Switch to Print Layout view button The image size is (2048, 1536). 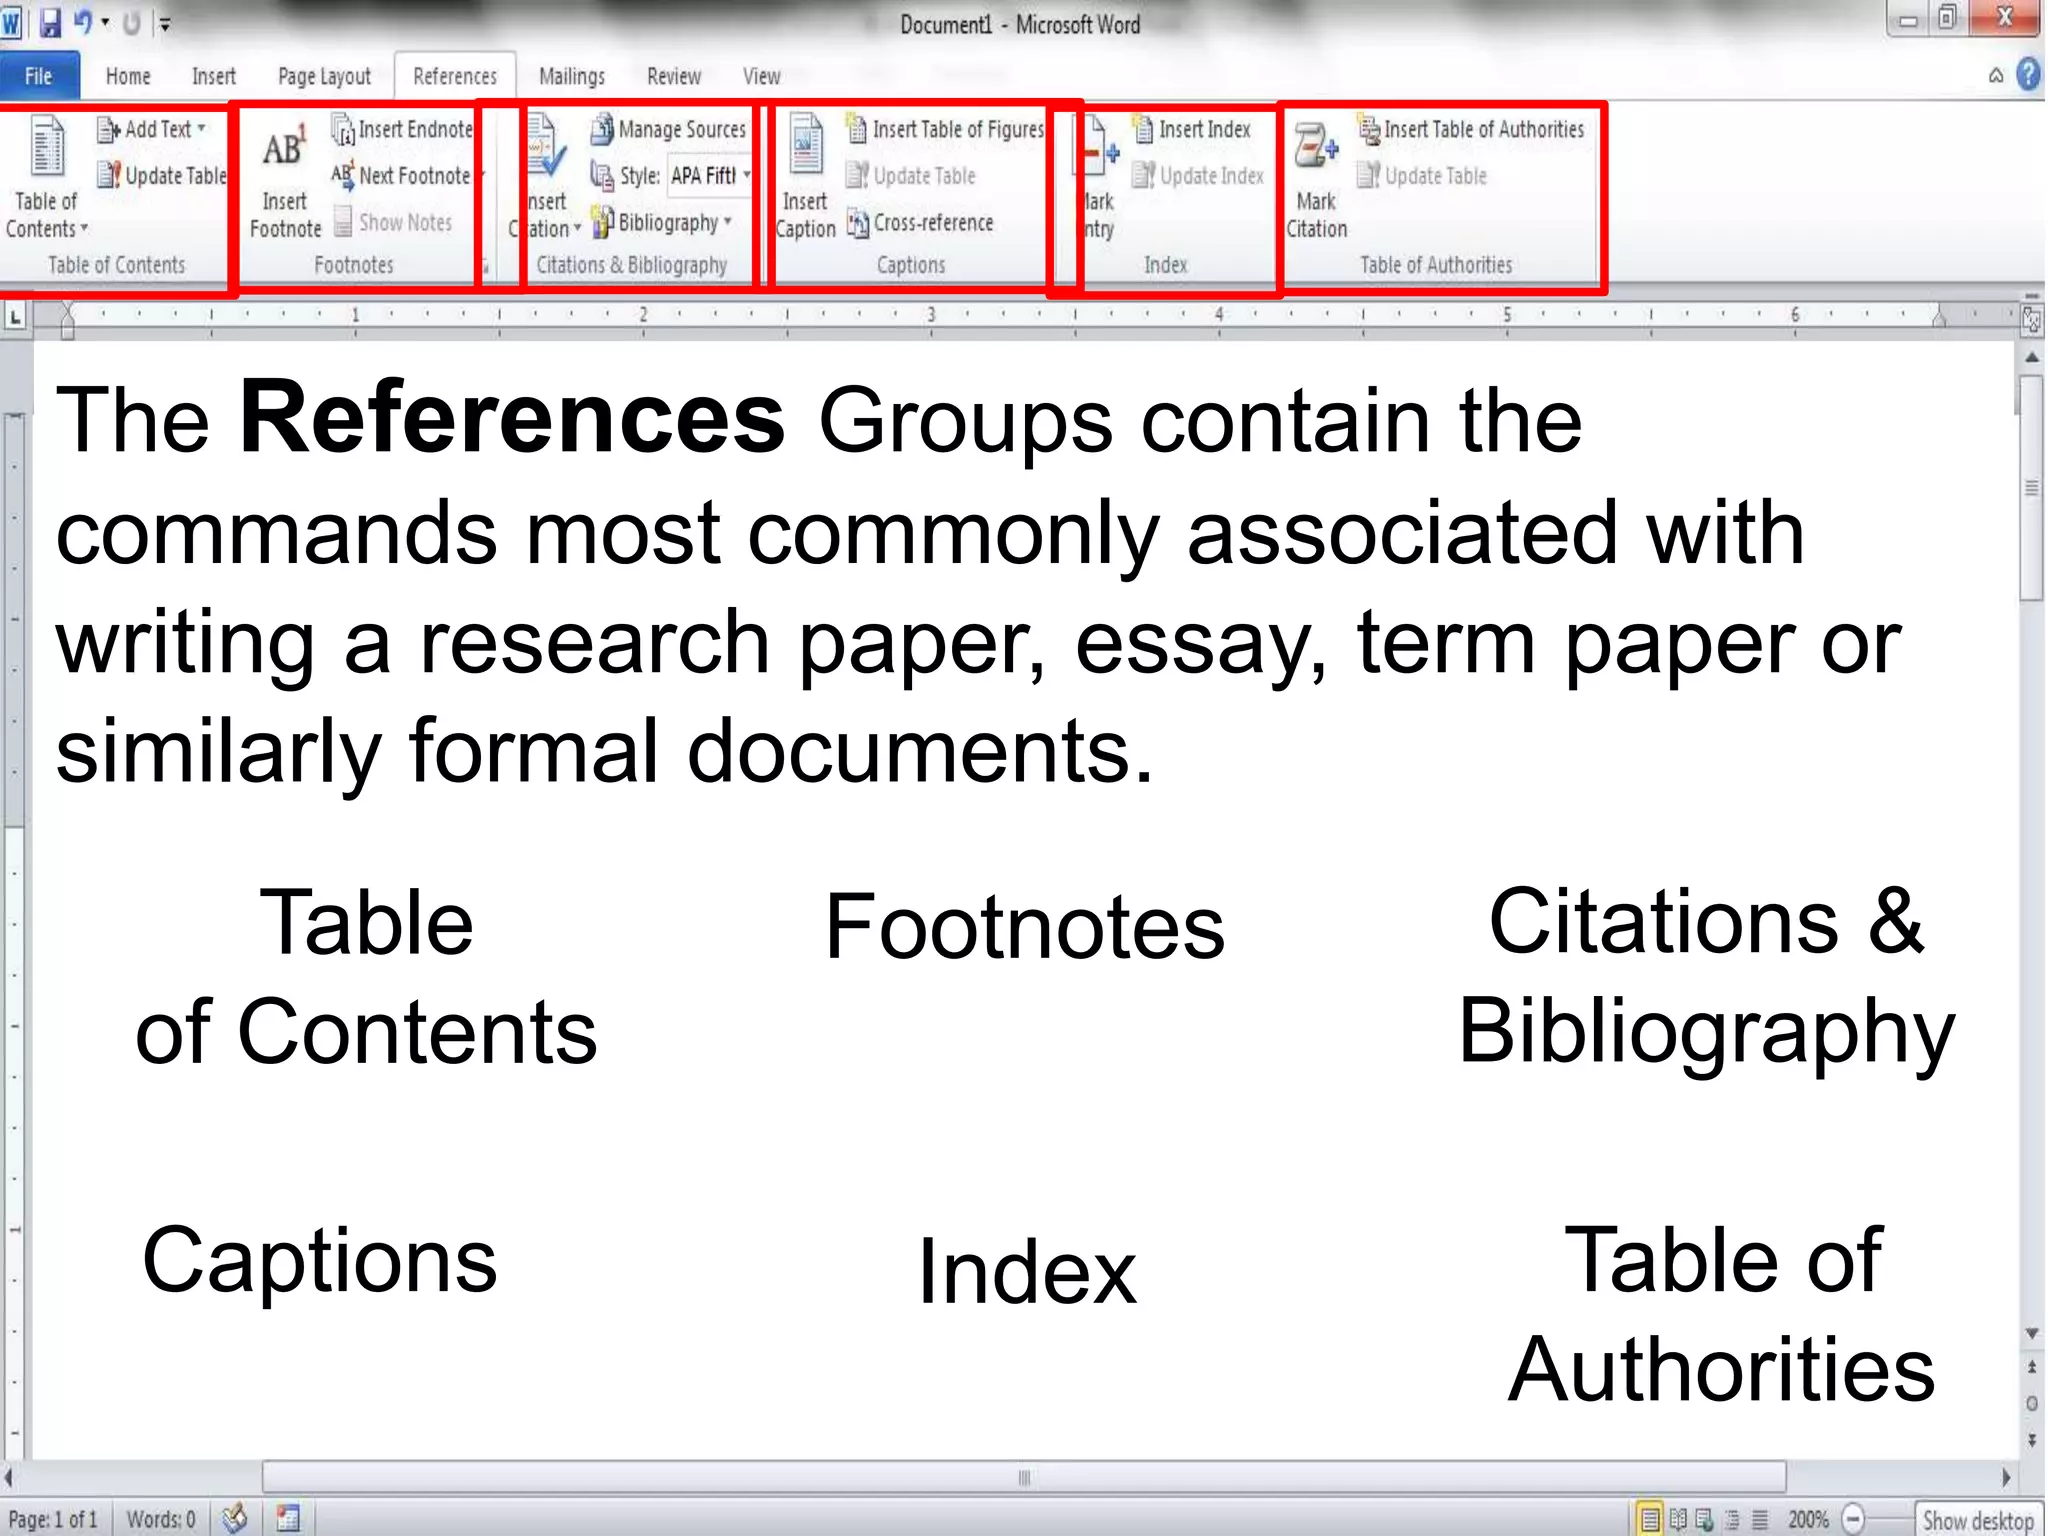pos(1651,1520)
